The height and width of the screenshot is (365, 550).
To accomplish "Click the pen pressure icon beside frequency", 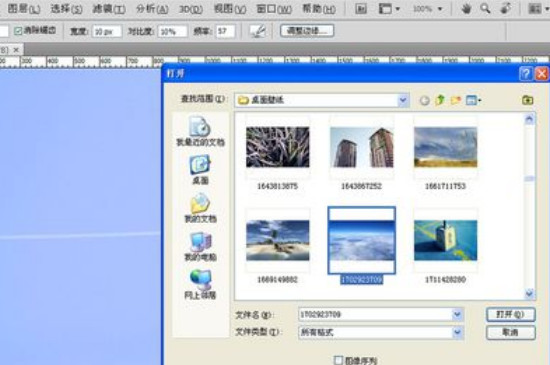I will [x=258, y=31].
